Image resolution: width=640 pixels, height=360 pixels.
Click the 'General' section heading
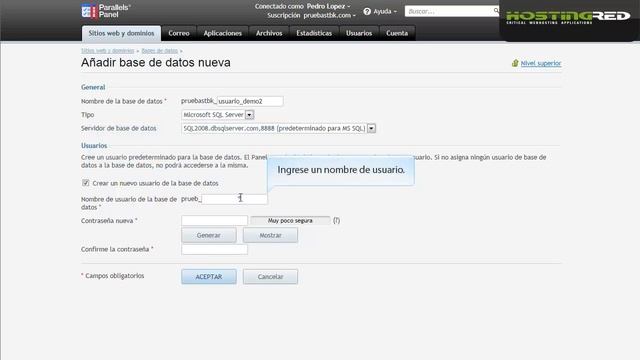[93, 87]
